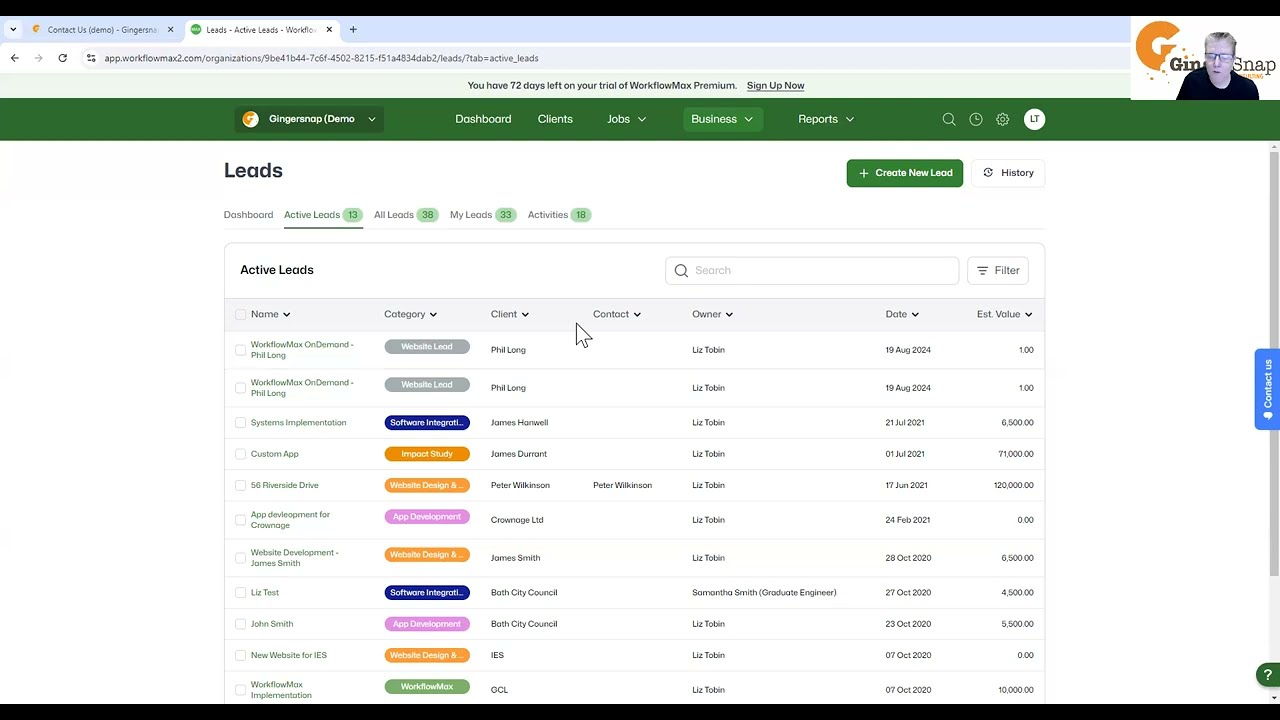The height and width of the screenshot is (720, 1280).
Task: Tick checkbox for John Smith lead
Action: click(x=240, y=624)
